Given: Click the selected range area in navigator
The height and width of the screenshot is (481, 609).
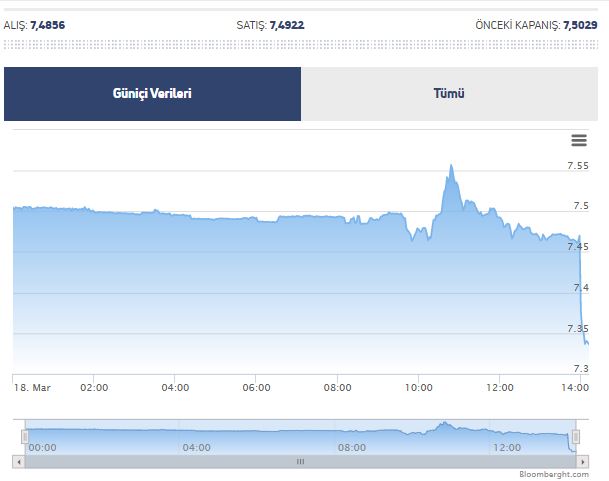Looking at the screenshot, I should [301, 437].
